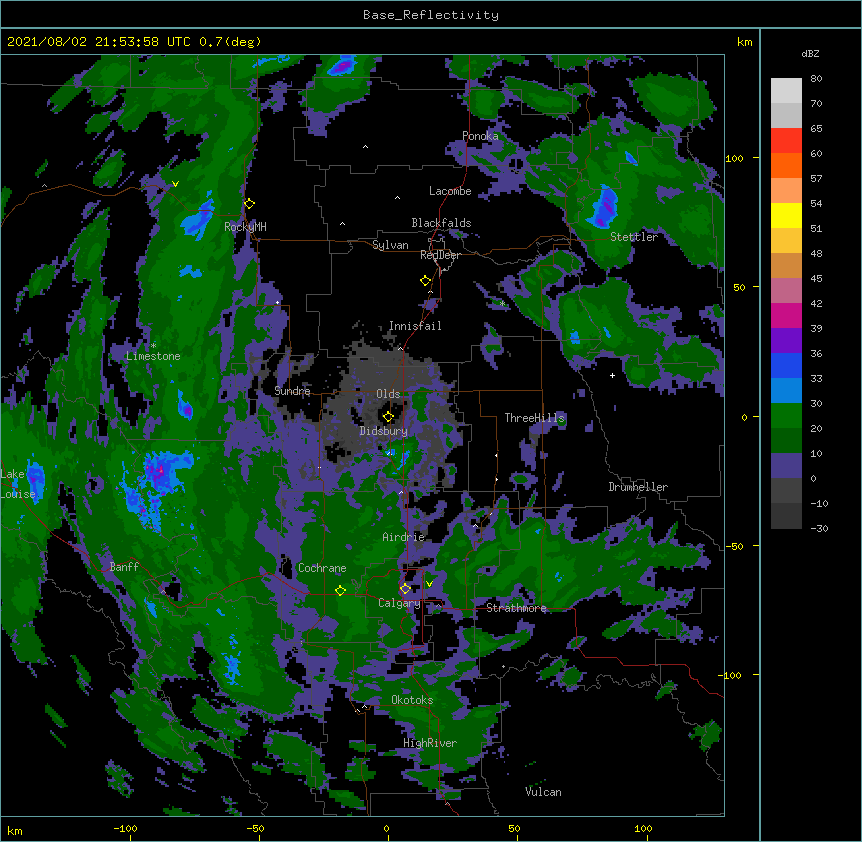Select the yellow diamond marker below Cochrane
Viewport: 862px width, 842px height.
point(340,591)
